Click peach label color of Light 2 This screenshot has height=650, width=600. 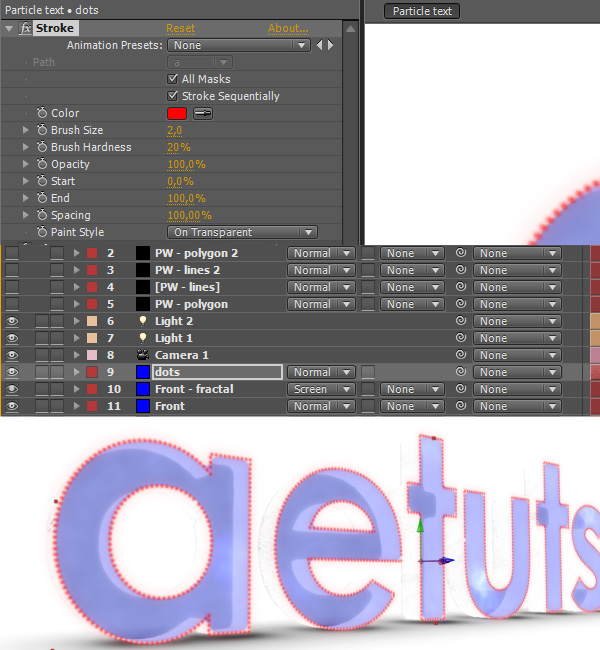coord(92,321)
